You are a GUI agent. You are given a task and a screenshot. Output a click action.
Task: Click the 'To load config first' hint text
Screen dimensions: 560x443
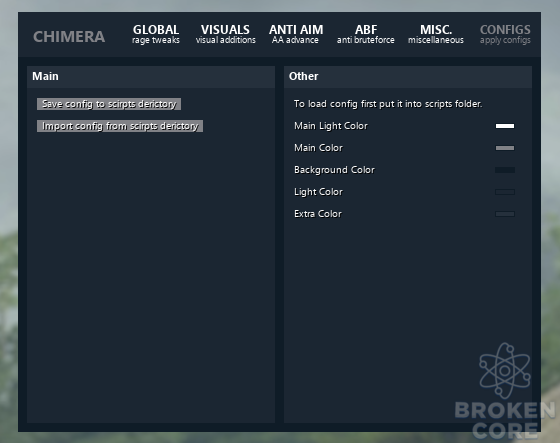click(388, 104)
